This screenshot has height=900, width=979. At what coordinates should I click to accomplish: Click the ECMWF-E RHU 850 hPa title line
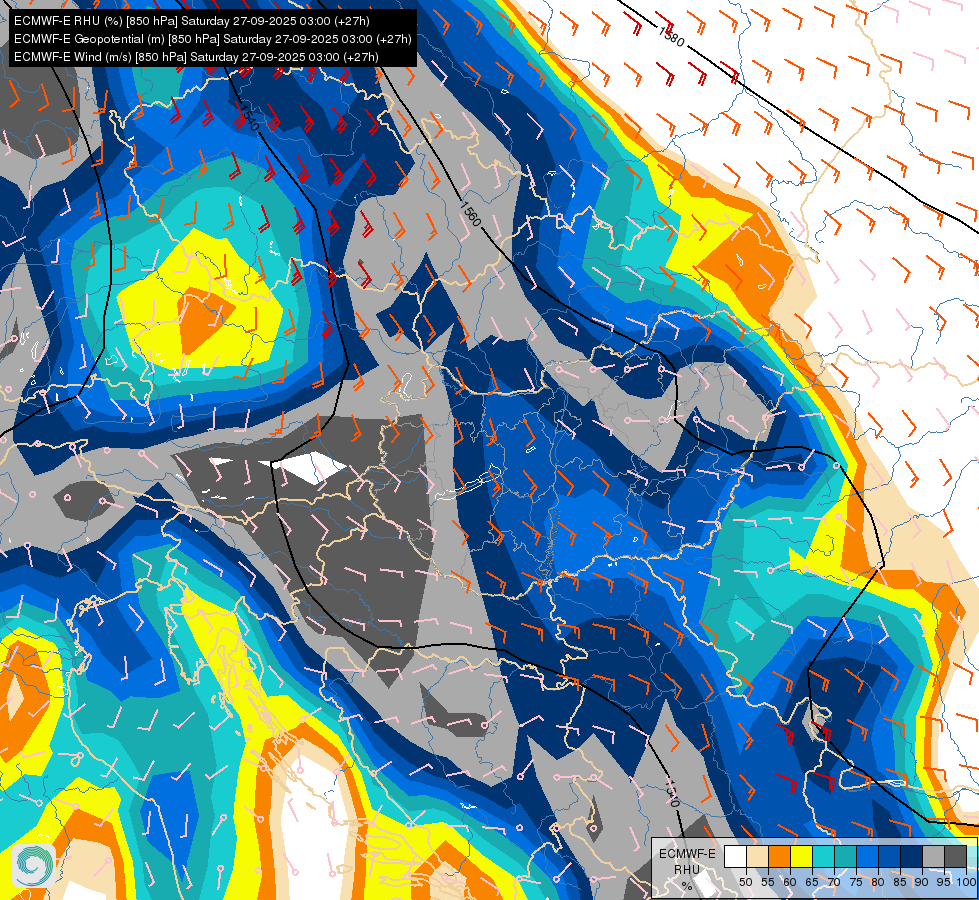tap(192, 21)
